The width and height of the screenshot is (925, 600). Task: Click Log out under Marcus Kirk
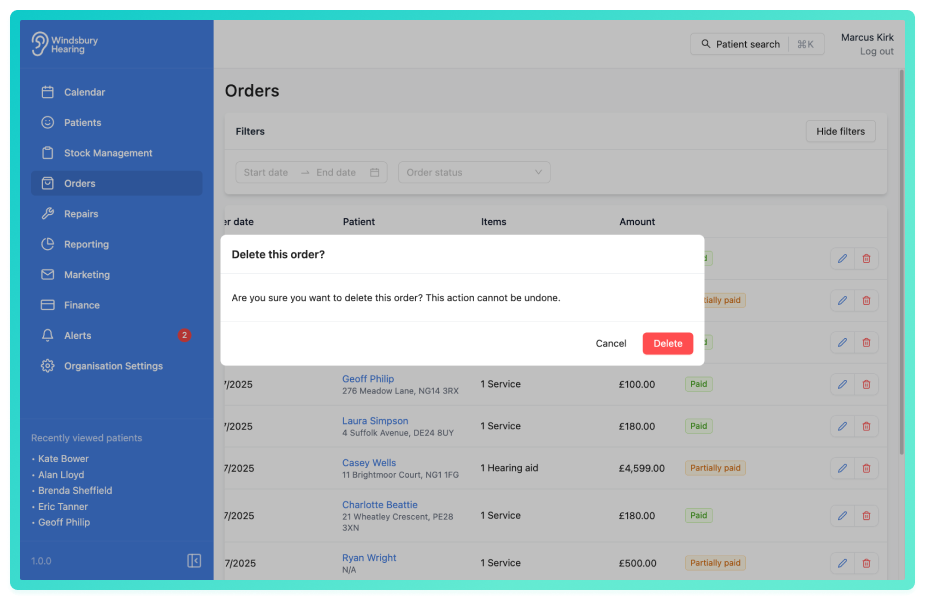[x=876, y=51]
